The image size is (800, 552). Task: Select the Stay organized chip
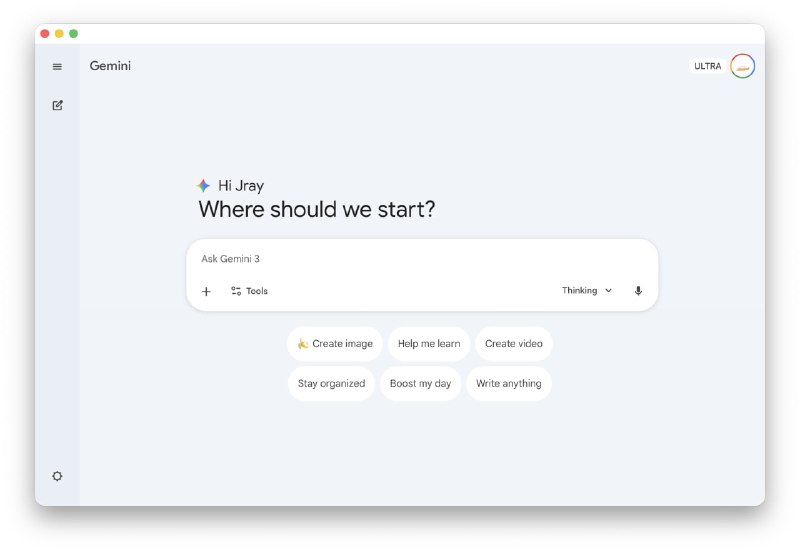point(331,383)
